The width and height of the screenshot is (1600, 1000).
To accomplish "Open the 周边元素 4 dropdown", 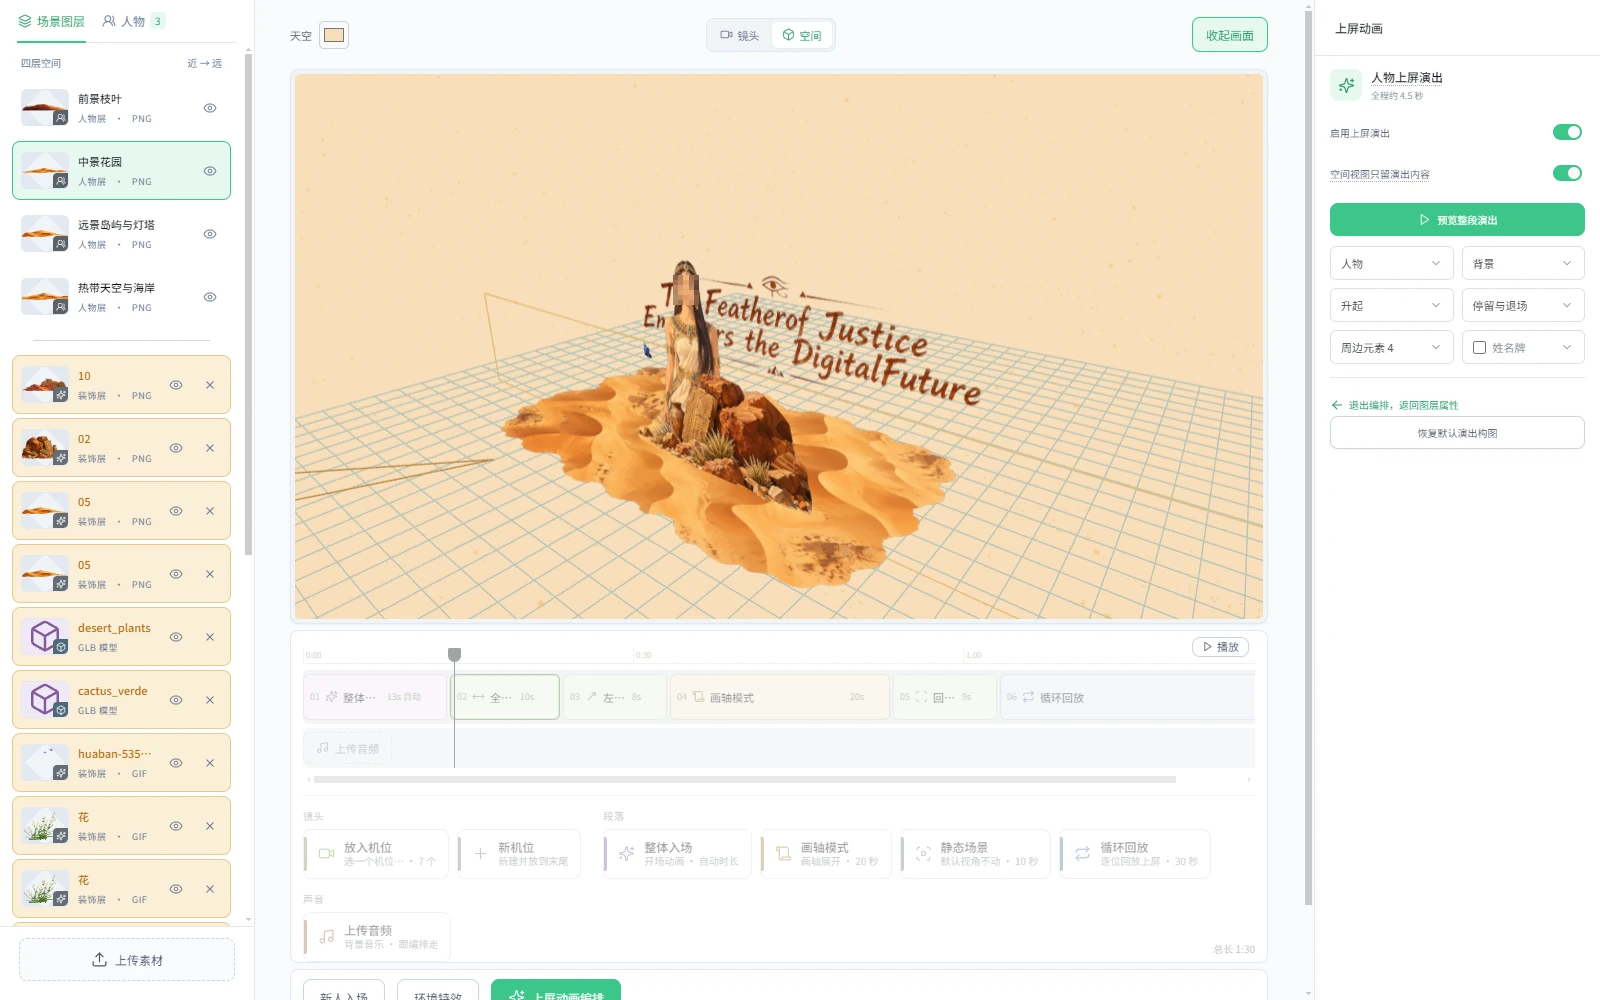I will click(x=1391, y=348).
